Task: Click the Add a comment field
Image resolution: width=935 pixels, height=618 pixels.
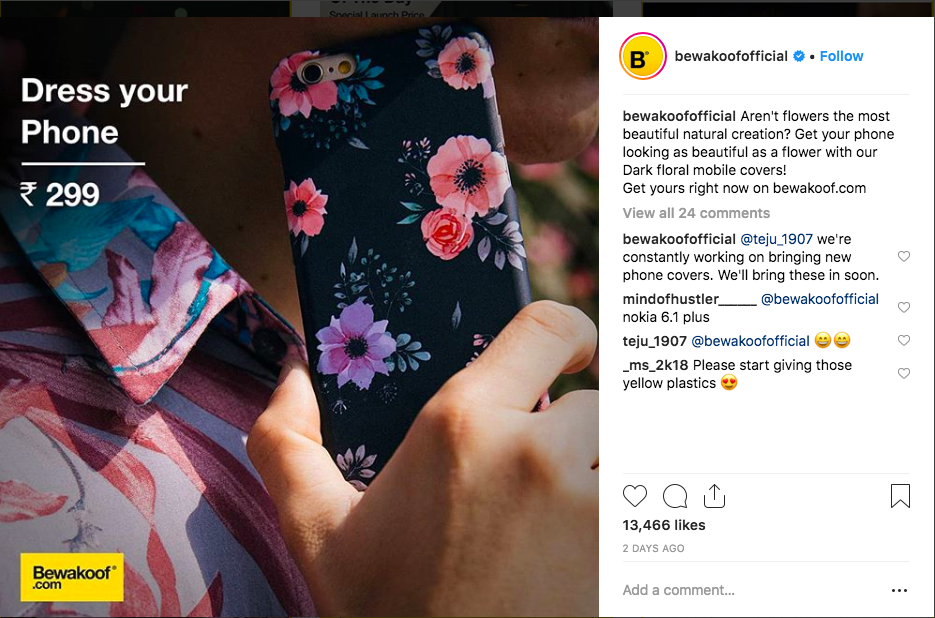Action: (x=751, y=590)
